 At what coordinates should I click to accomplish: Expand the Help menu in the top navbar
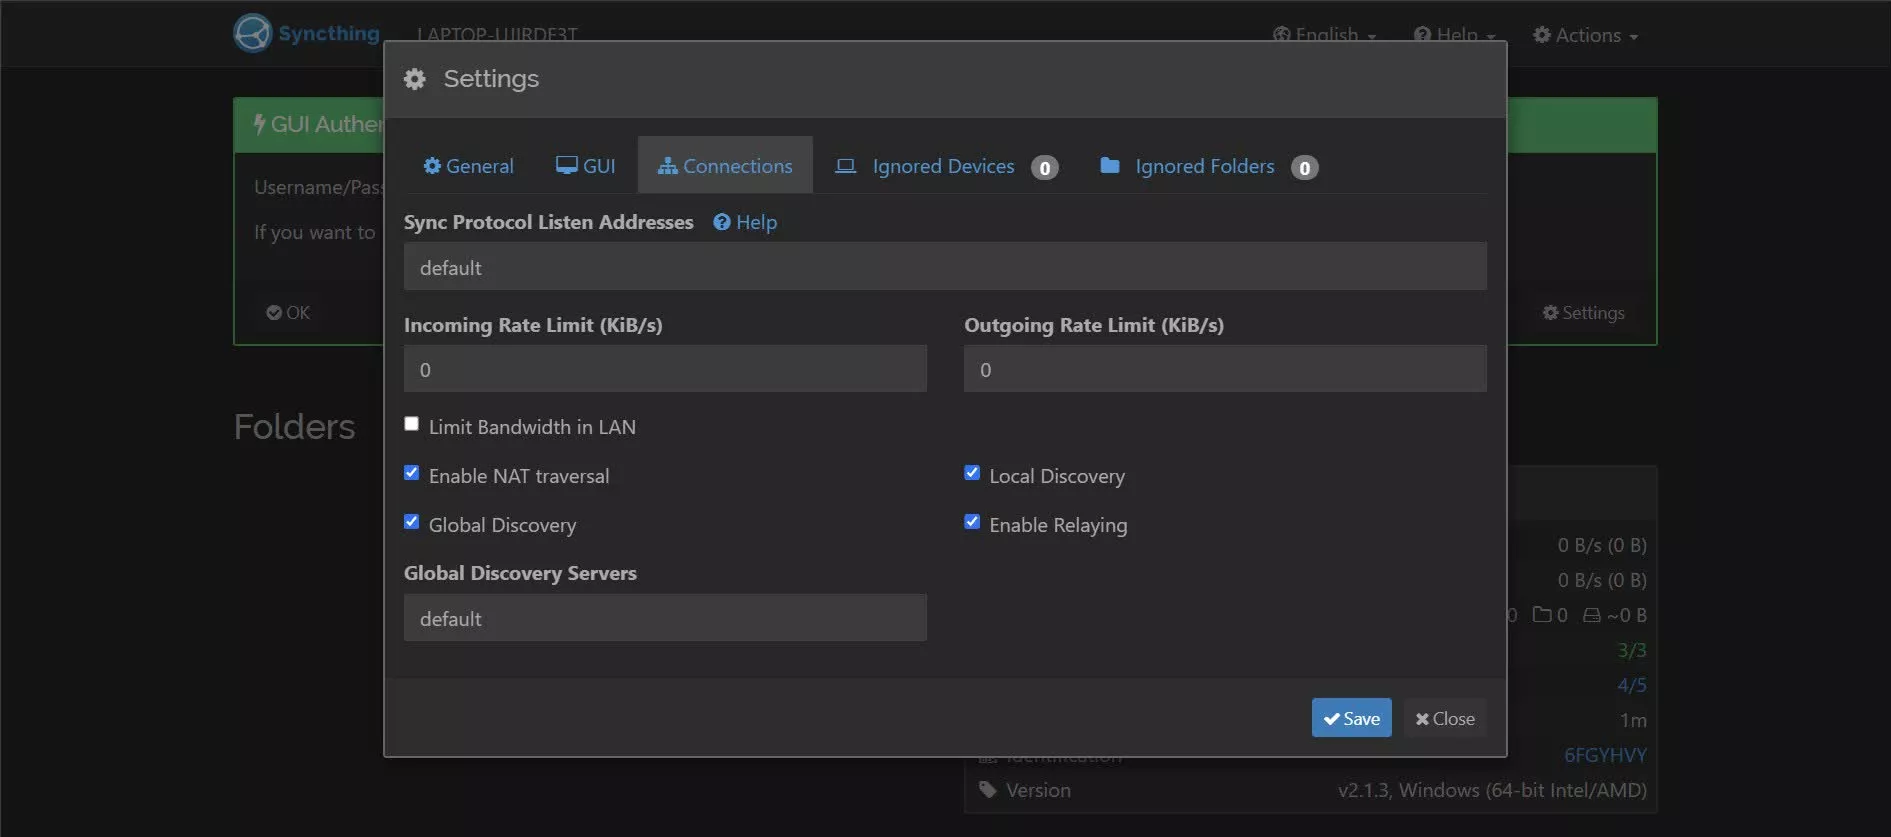click(x=1455, y=35)
